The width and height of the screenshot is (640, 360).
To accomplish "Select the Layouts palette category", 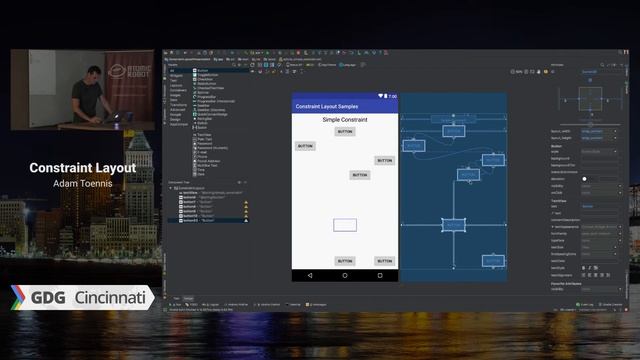I will 176,85.
